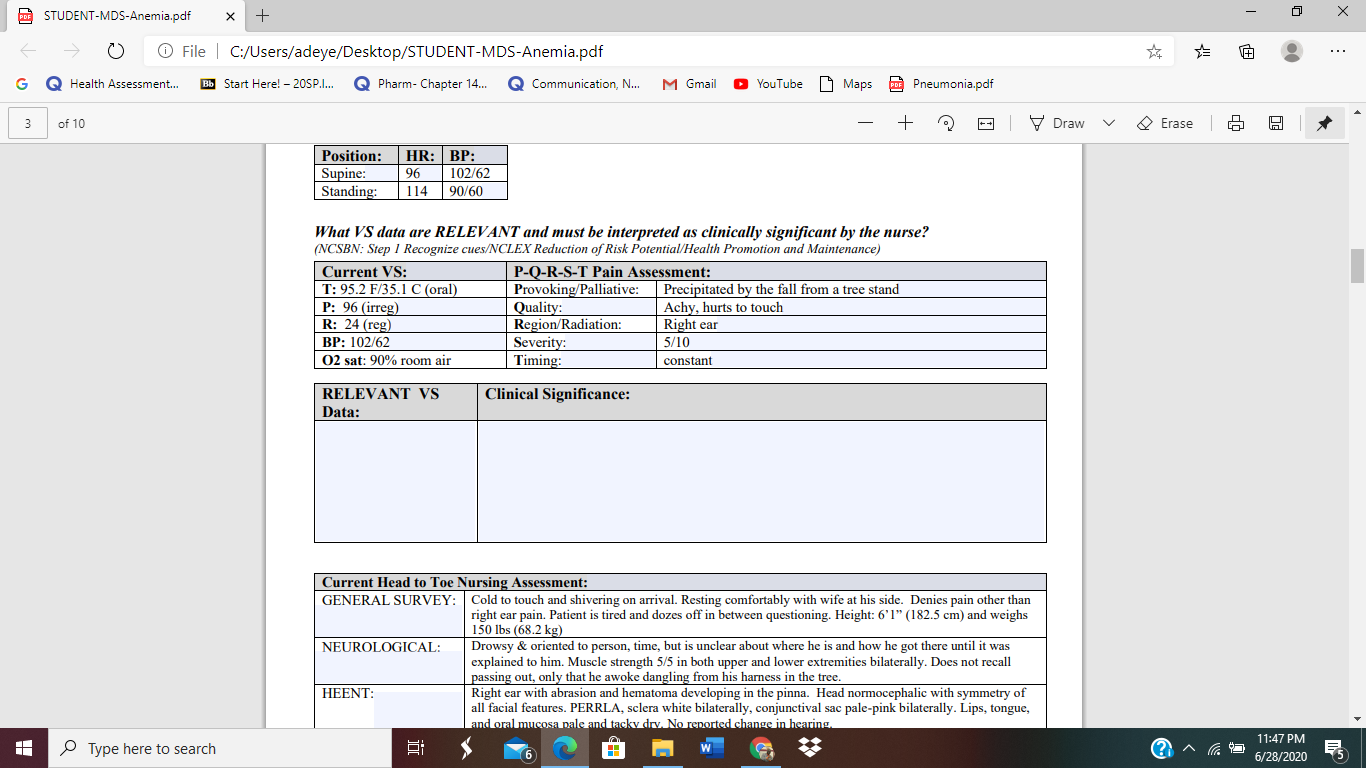Click the RELEVANT VS Data answer field
Image resolution: width=1366 pixels, height=768 pixels.
[395, 481]
